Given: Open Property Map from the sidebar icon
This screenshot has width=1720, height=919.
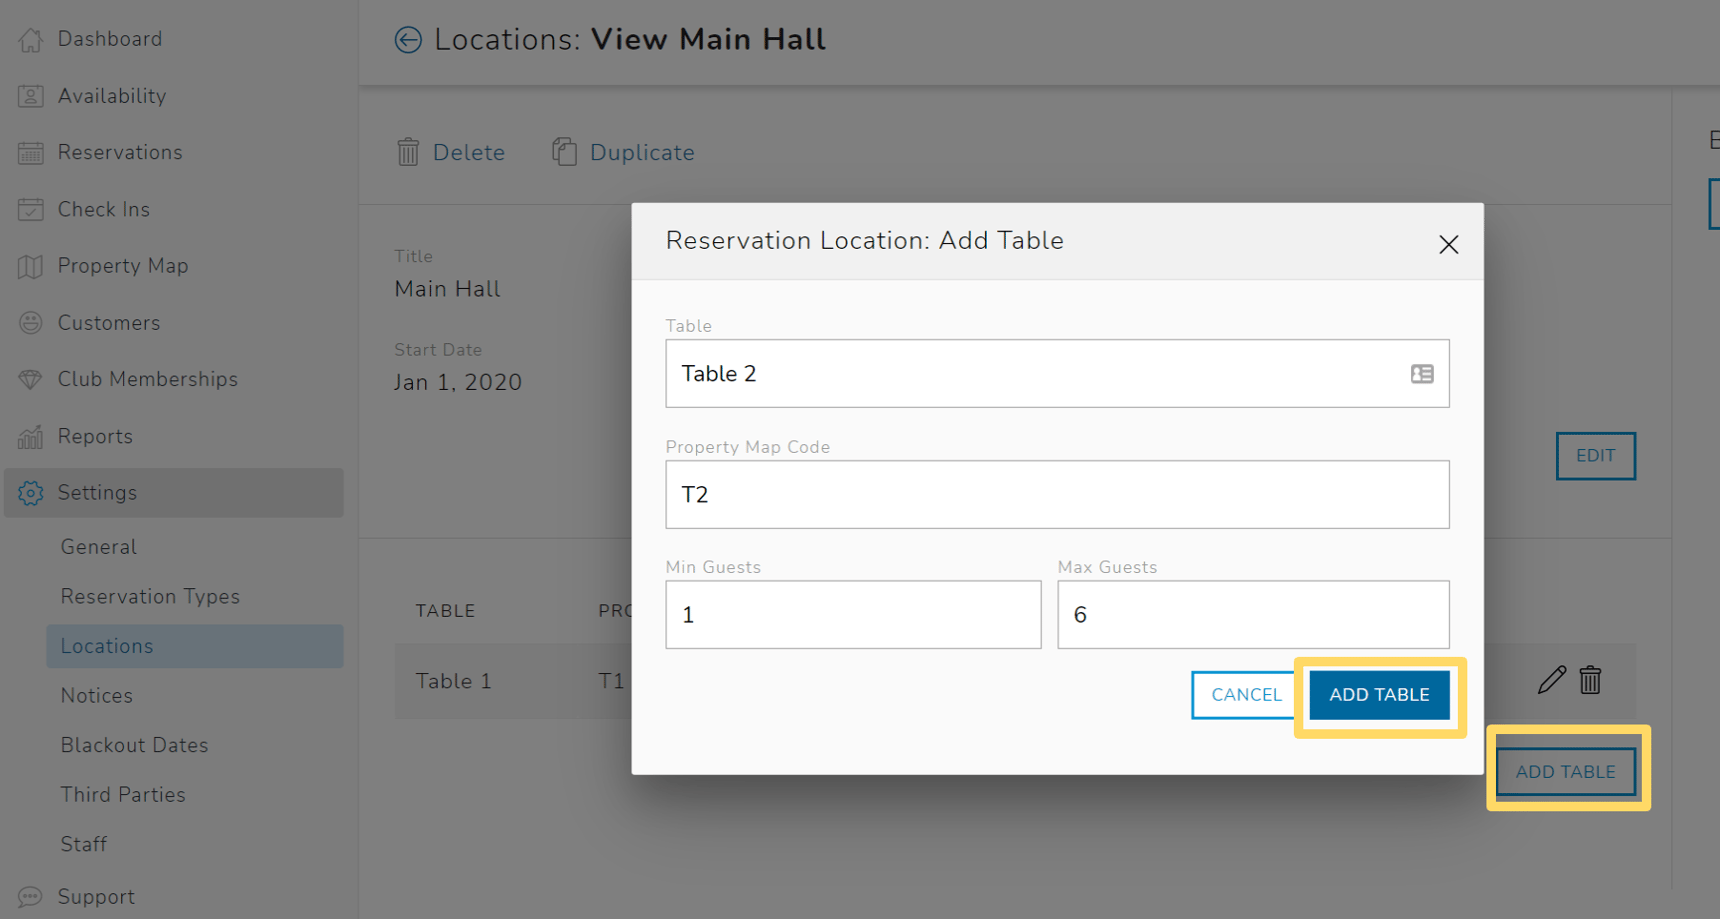Looking at the screenshot, I should 30,265.
